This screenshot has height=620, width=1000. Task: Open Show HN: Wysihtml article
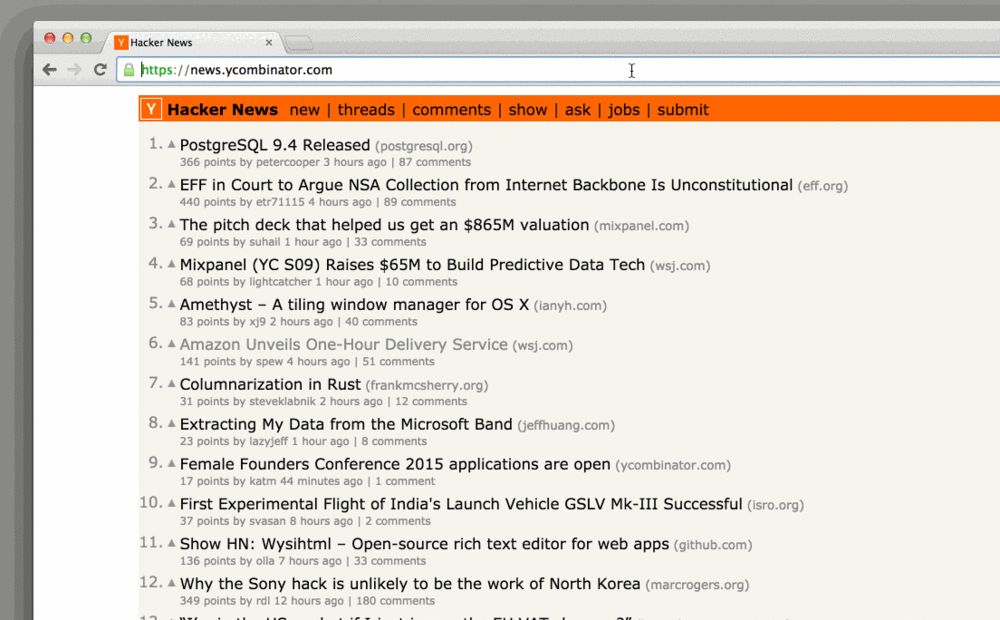425,544
